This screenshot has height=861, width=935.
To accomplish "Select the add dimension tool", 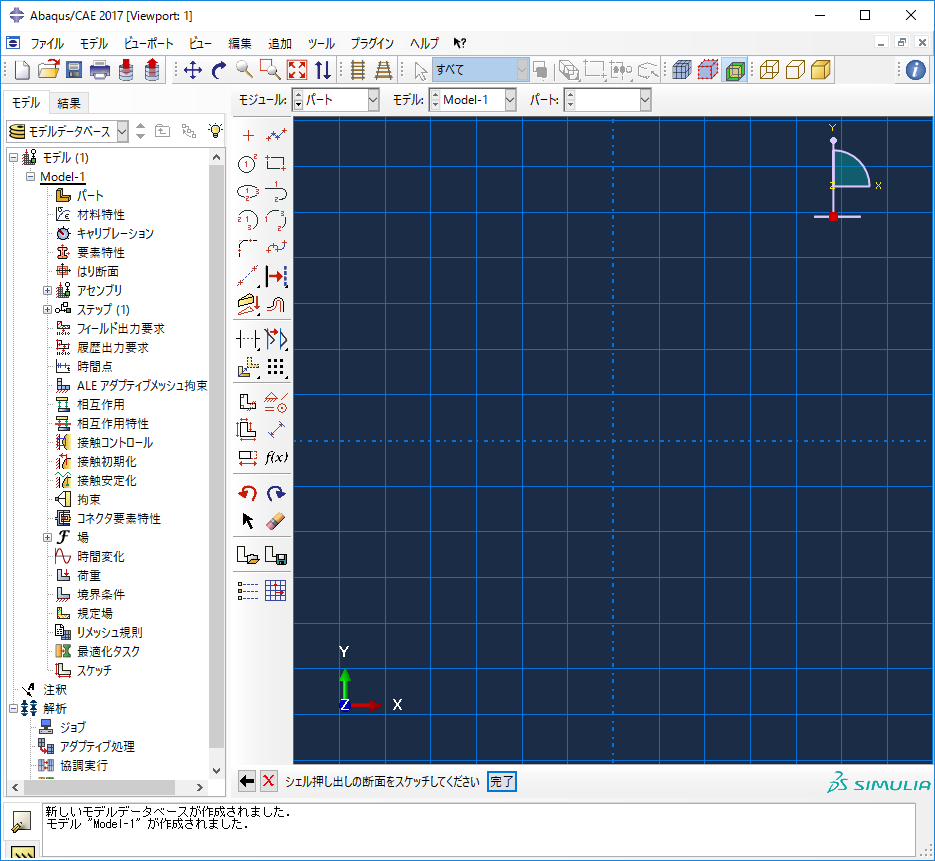I will tap(275, 429).
